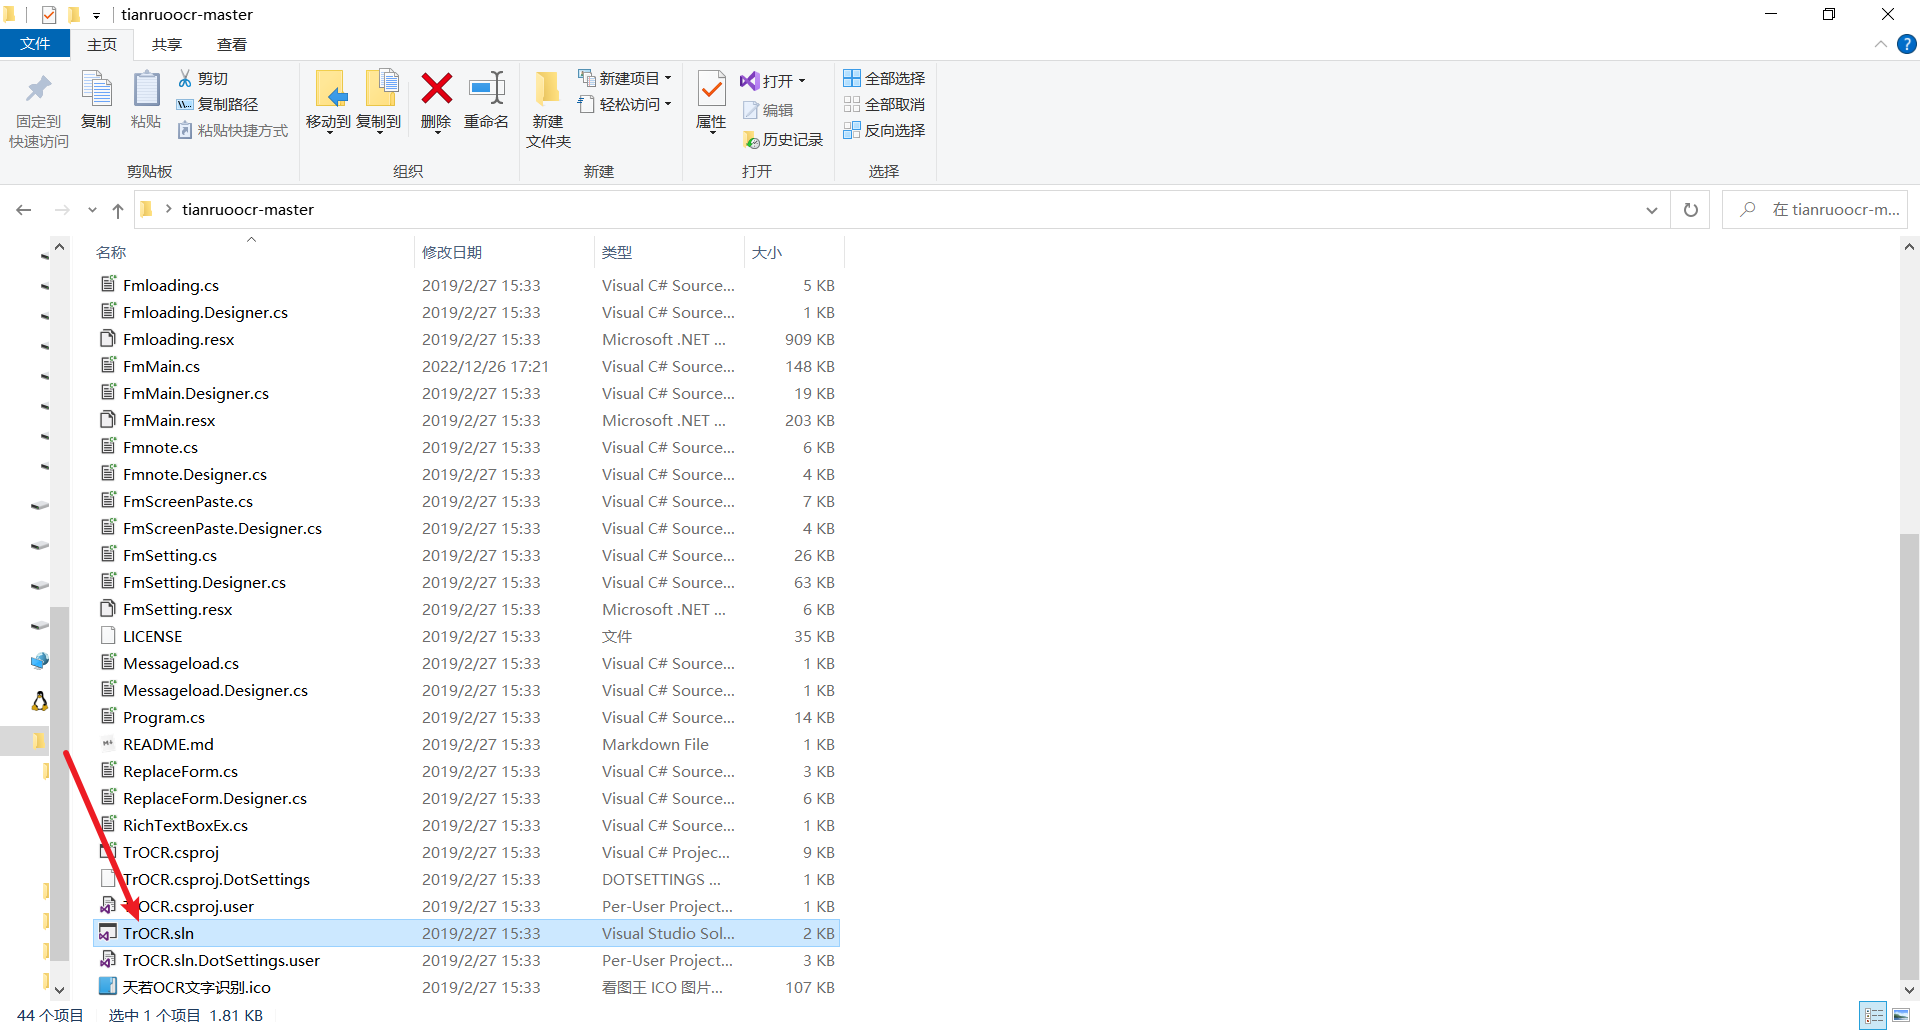The width and height of the screenshot is (1920, 1030).
Task: Click Properties checkmark in Quick Access Toolbar
Action: (x=49, y=15)
